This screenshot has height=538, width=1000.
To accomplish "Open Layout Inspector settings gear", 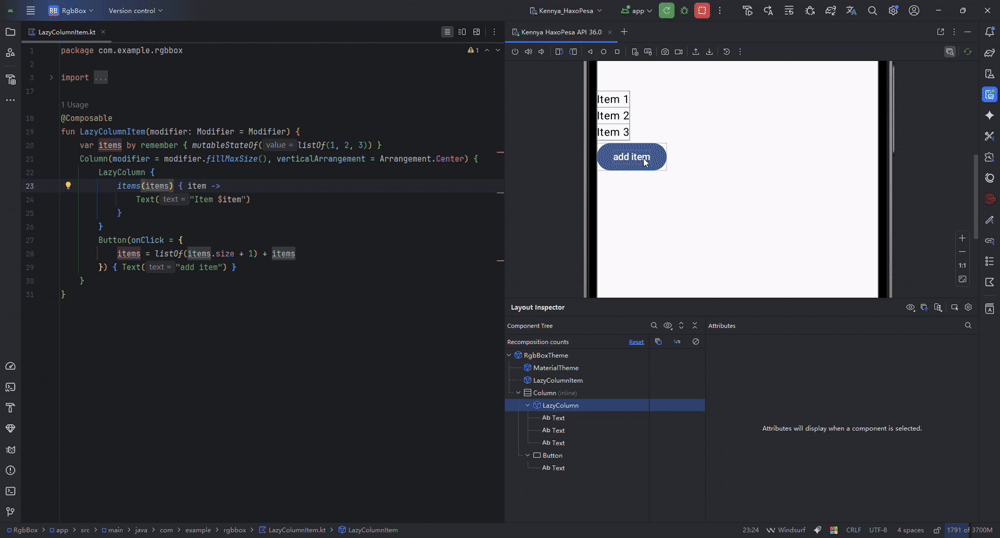I will (968, 307).
